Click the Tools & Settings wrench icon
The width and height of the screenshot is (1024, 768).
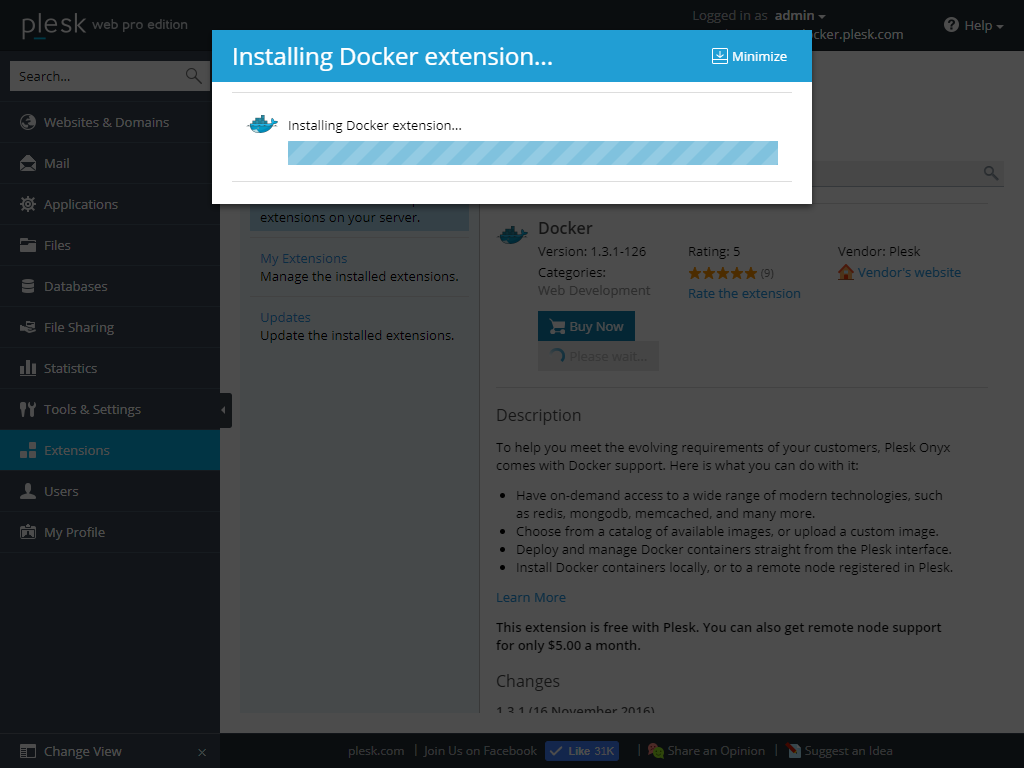(27, 409)
